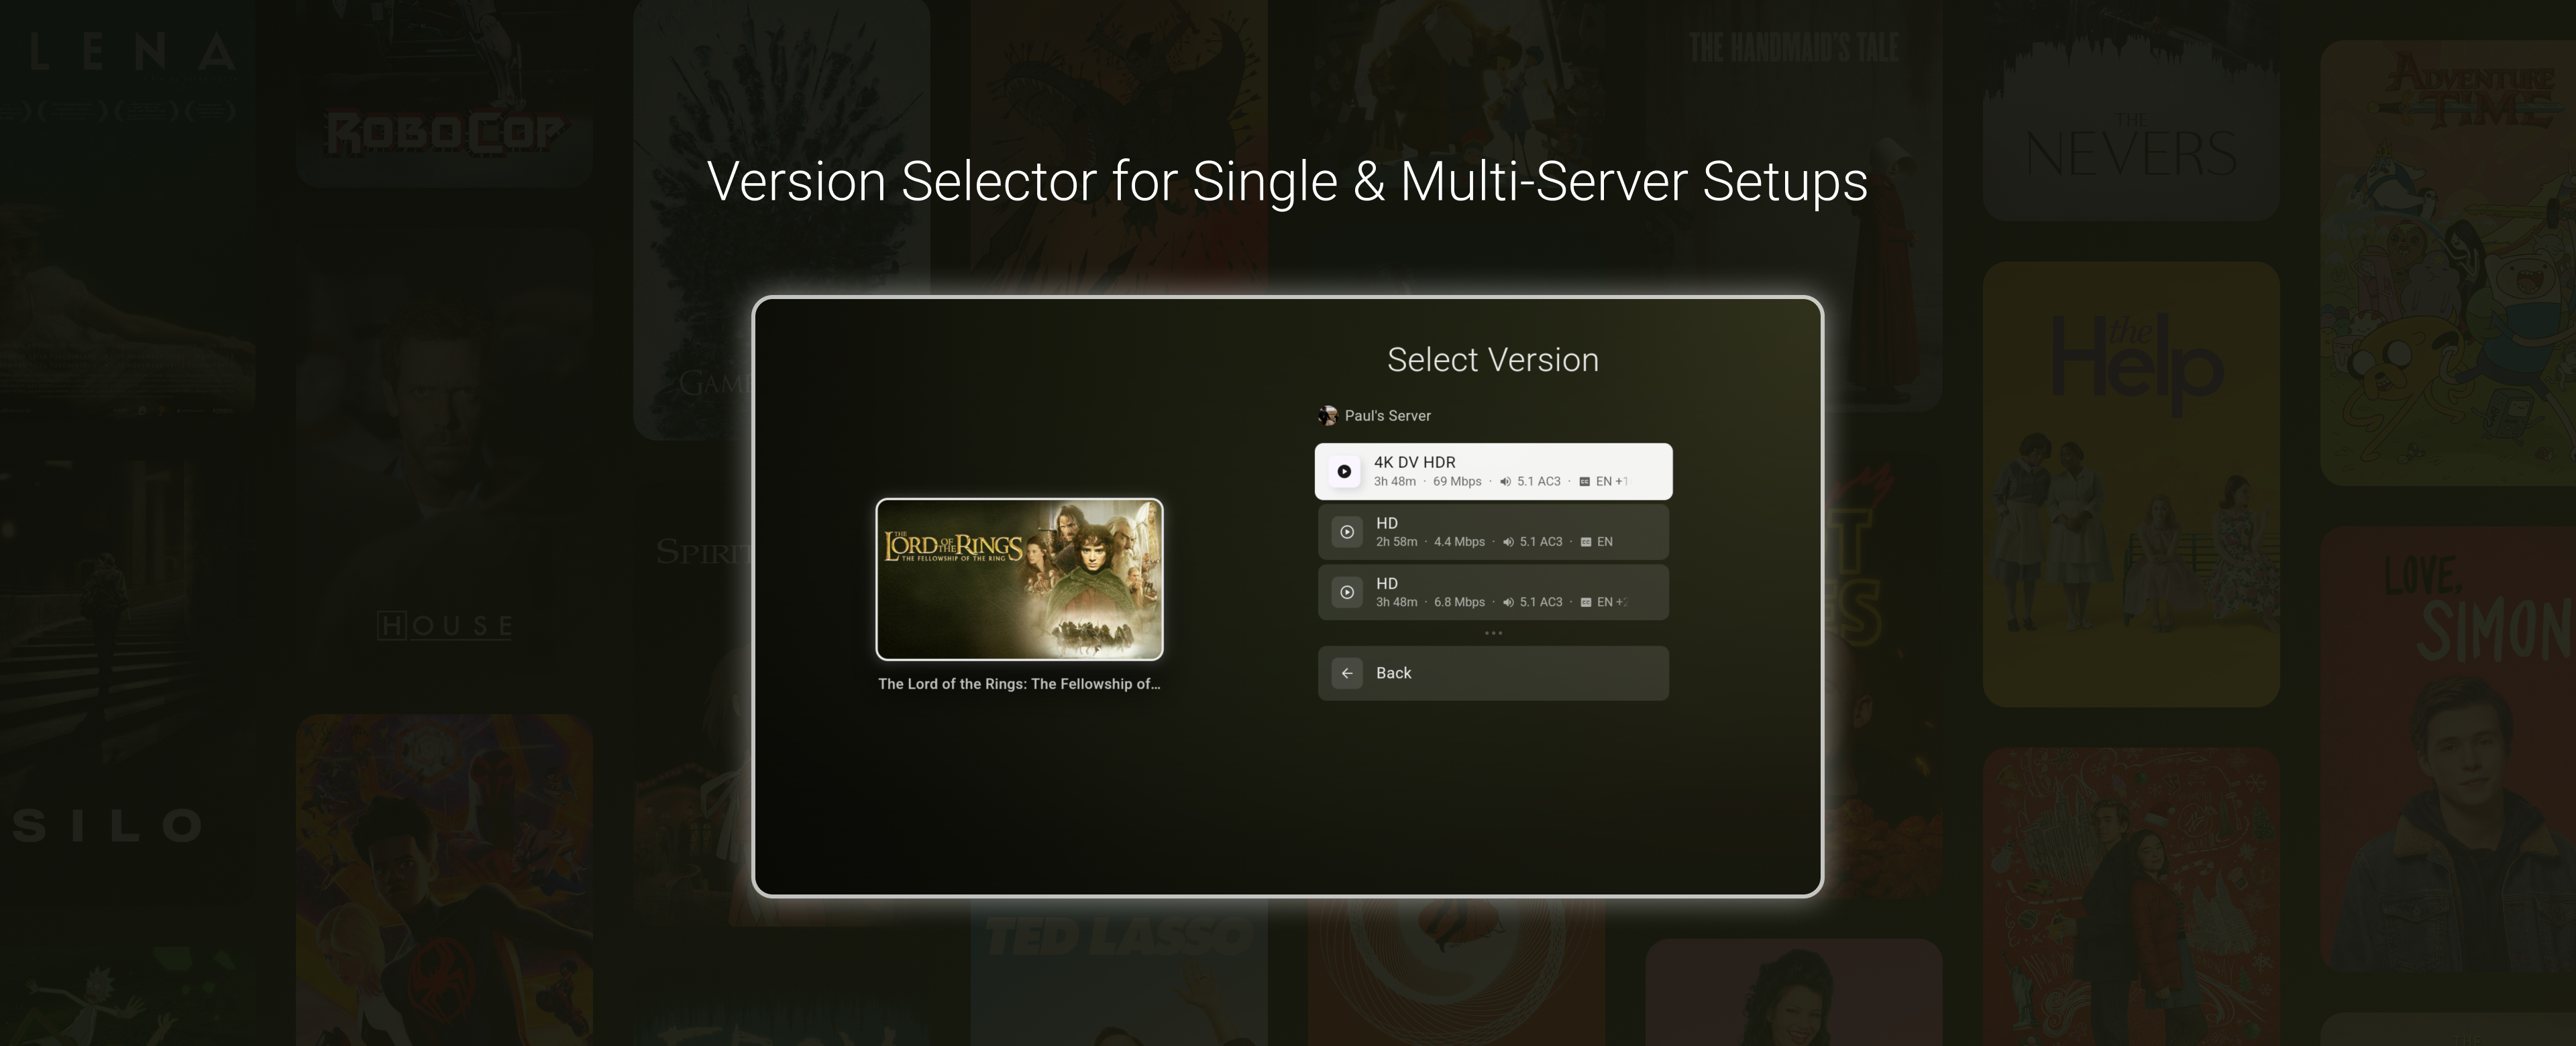
Task: Click the "EN +1" subtitle text
Action: tap(1612, 482)
